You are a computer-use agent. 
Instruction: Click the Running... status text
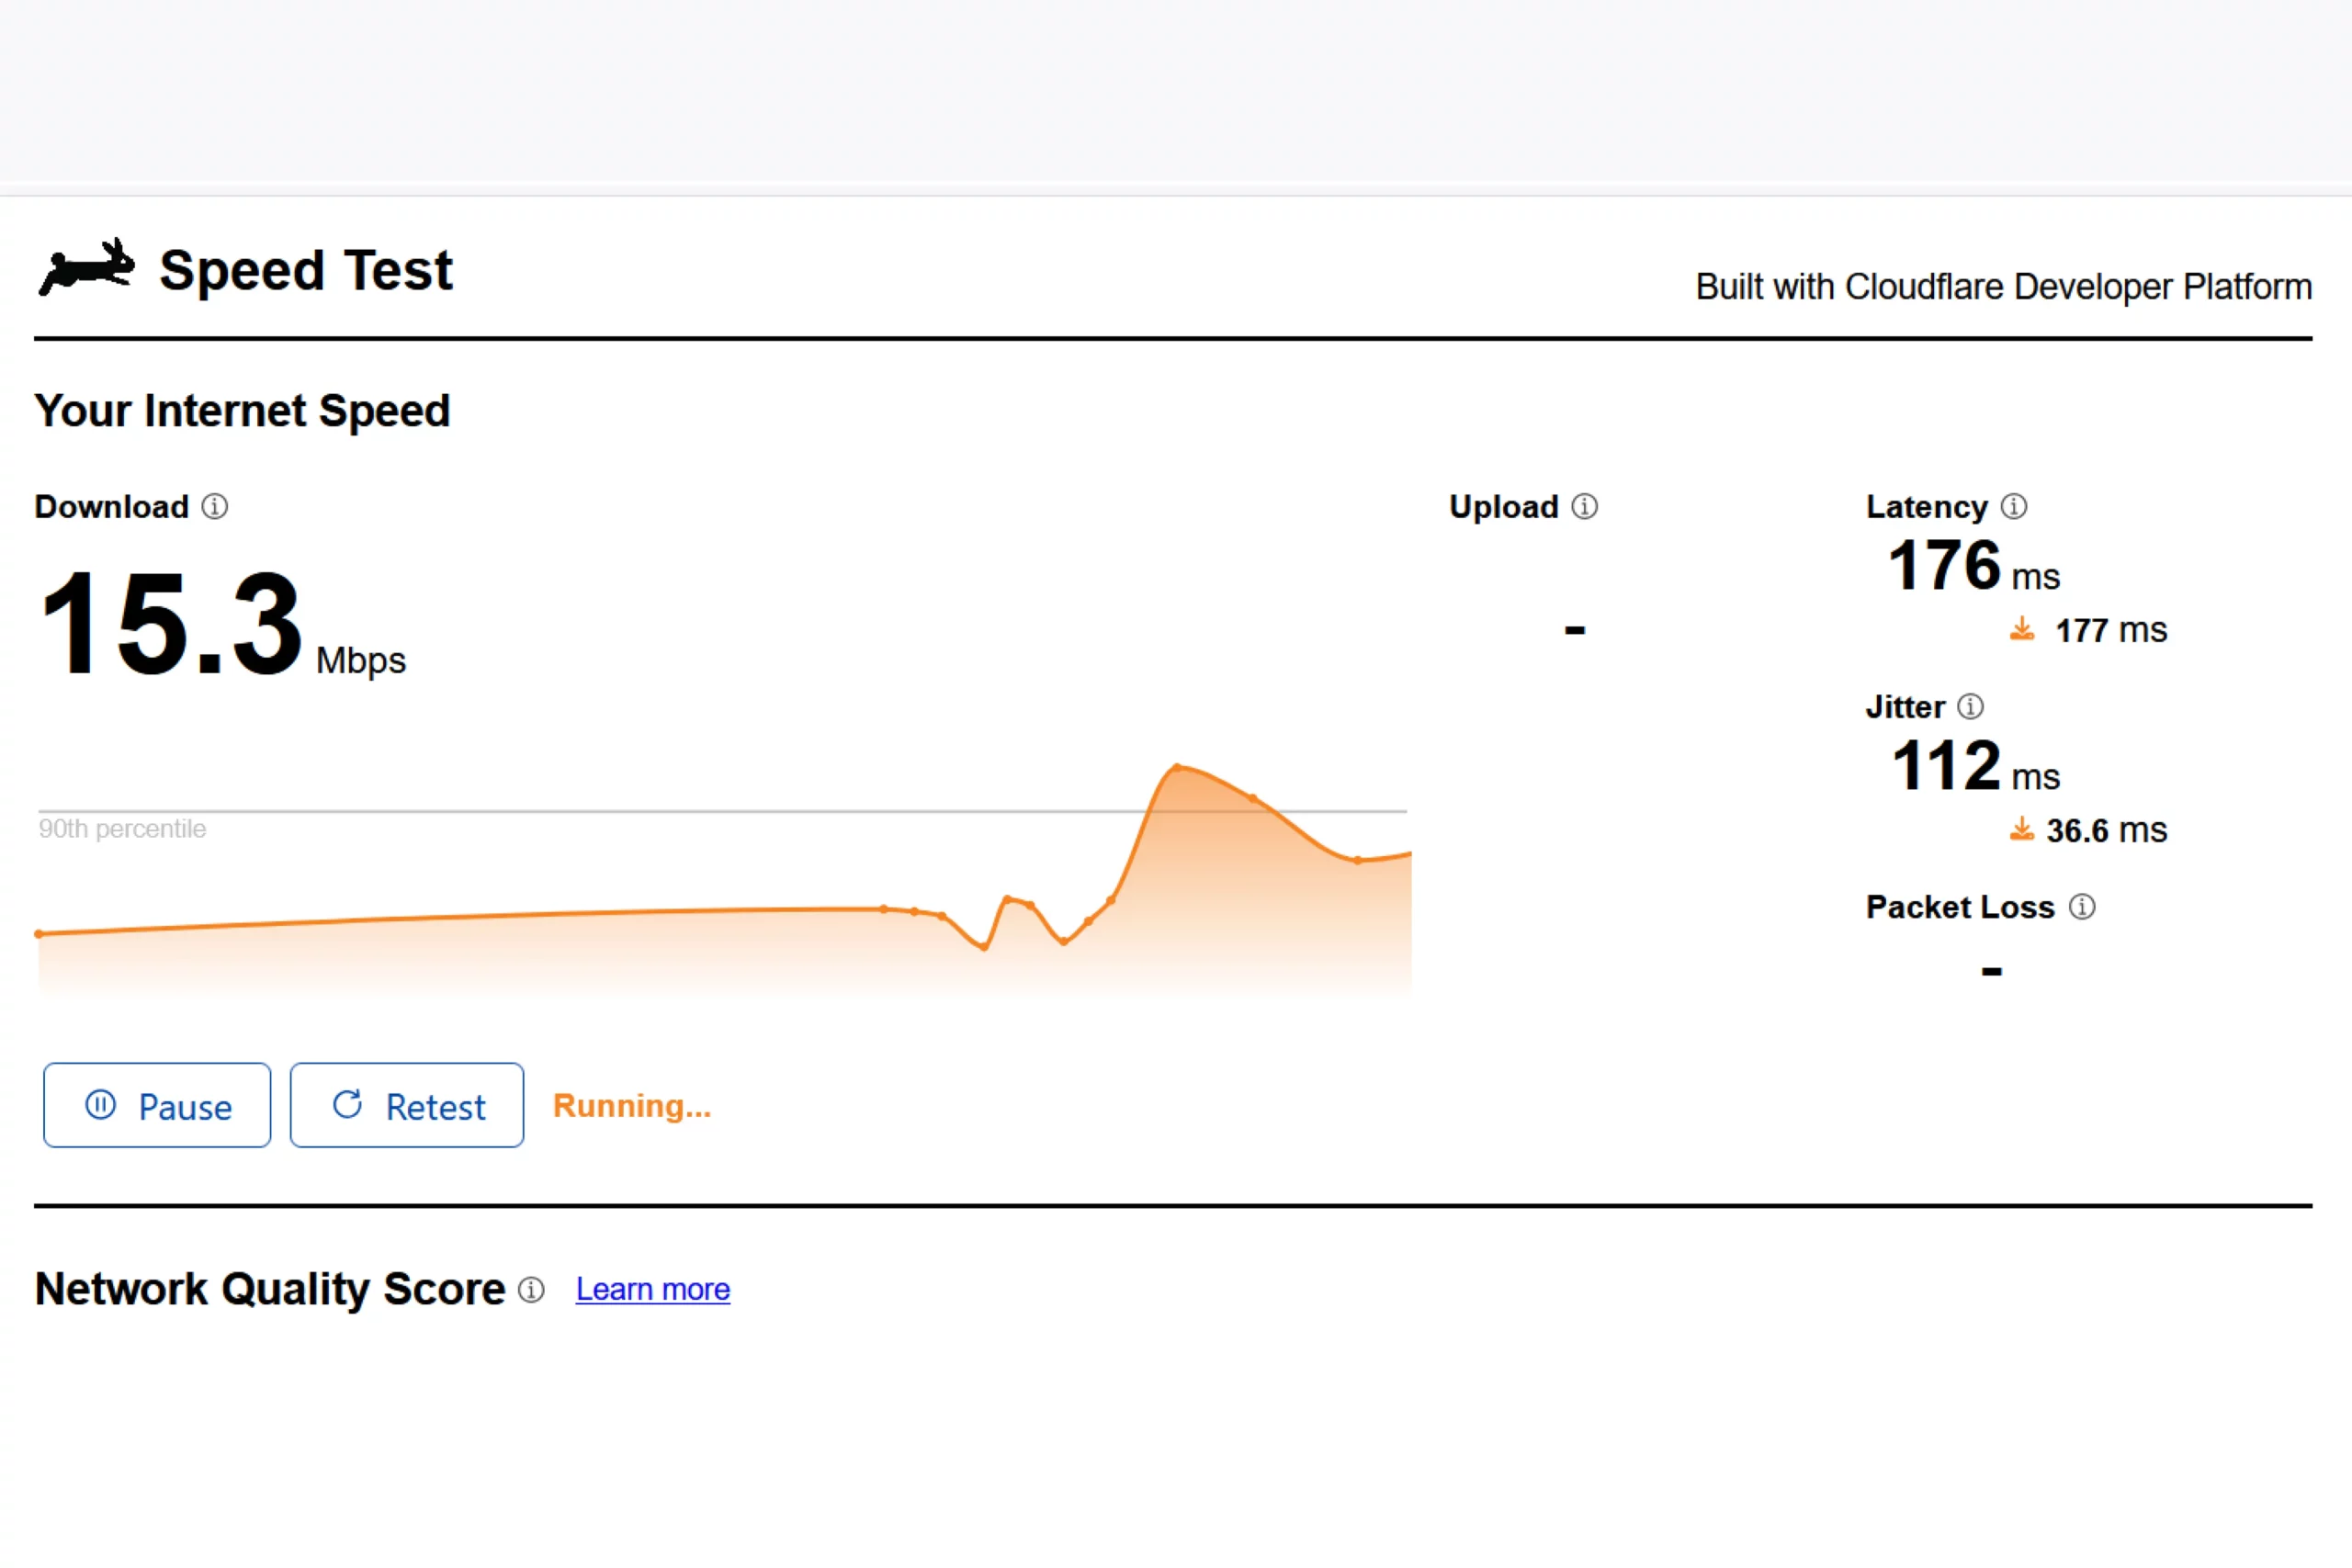click(x=632, y=1106)
